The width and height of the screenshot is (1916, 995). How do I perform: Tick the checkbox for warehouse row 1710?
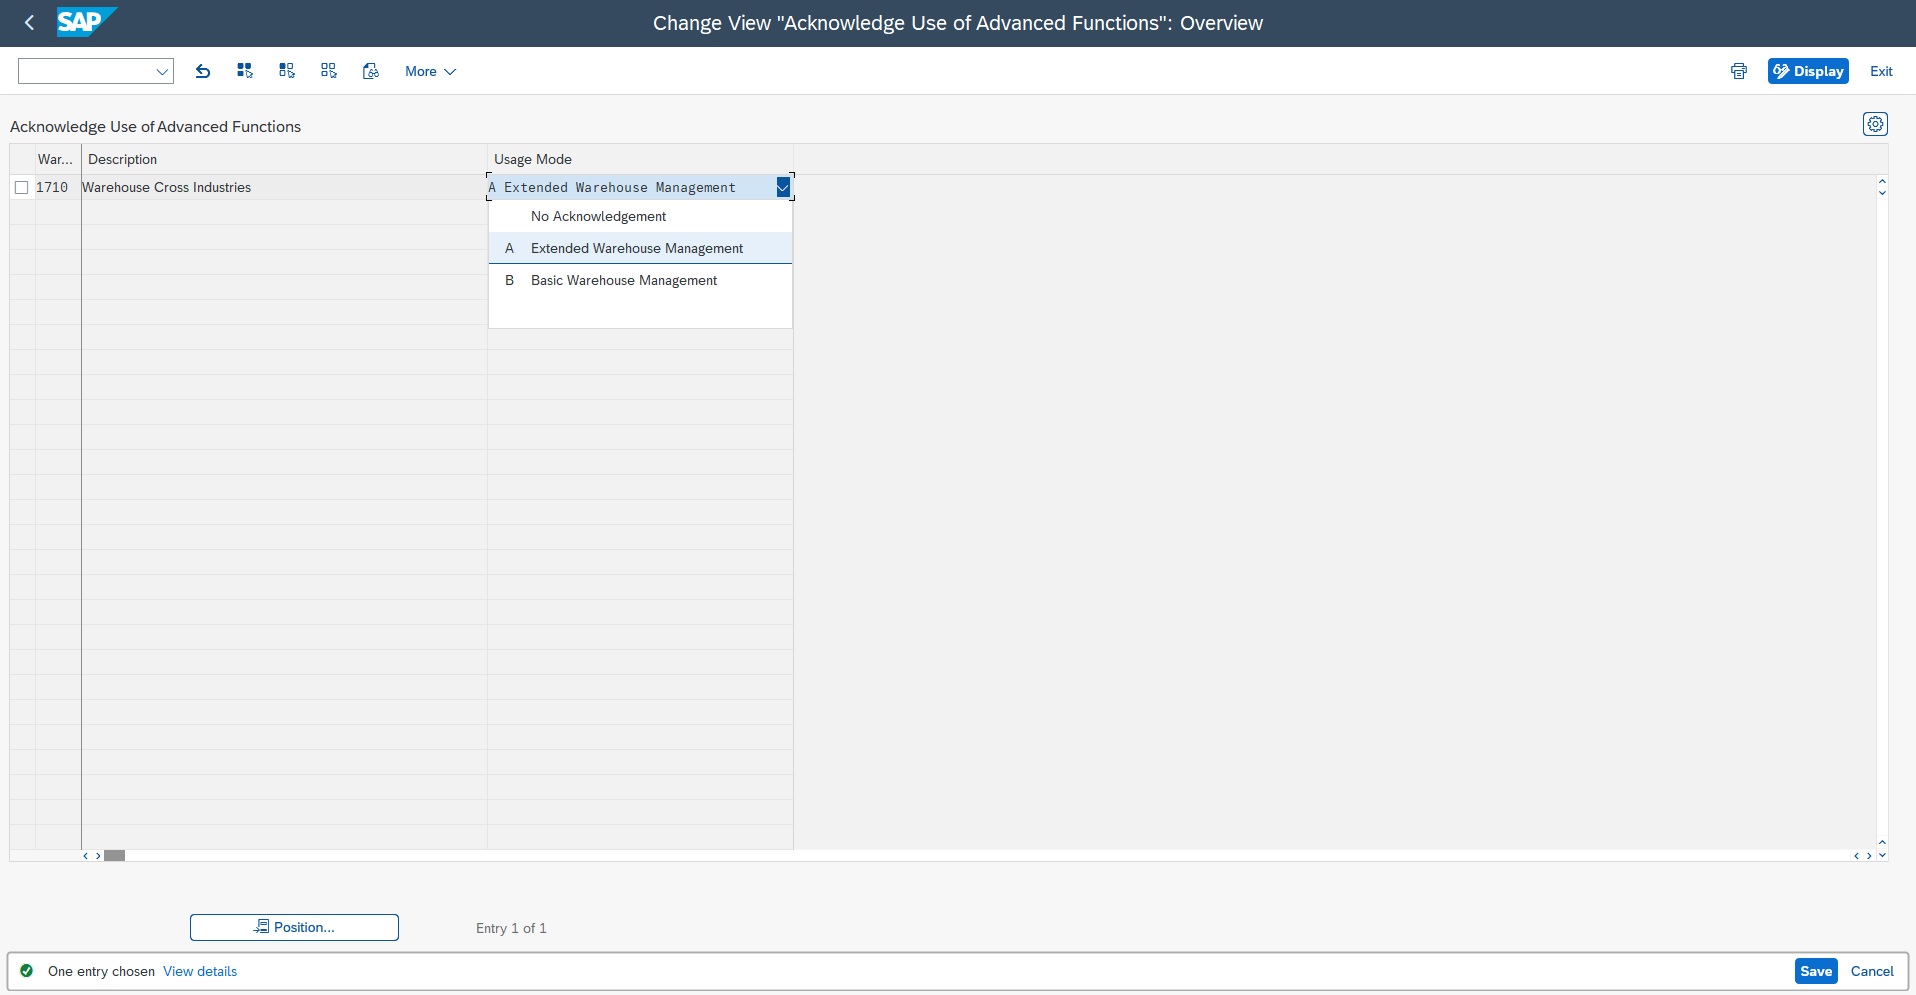pos(22,187)
